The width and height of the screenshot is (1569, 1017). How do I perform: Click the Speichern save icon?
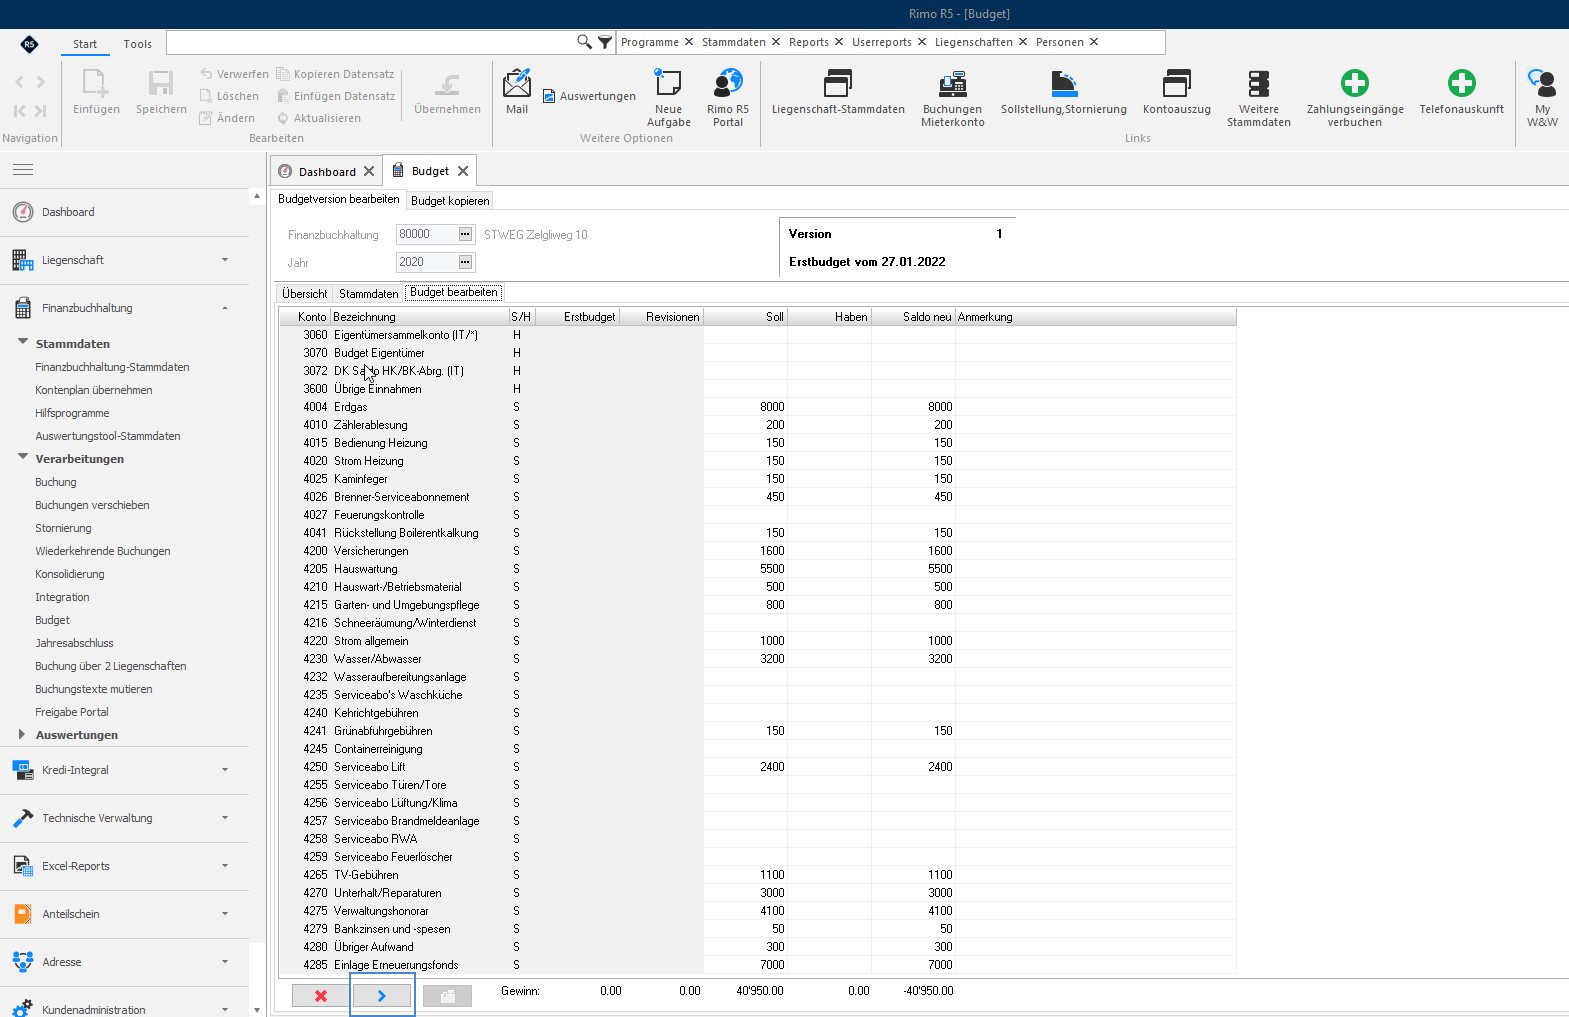161,92
